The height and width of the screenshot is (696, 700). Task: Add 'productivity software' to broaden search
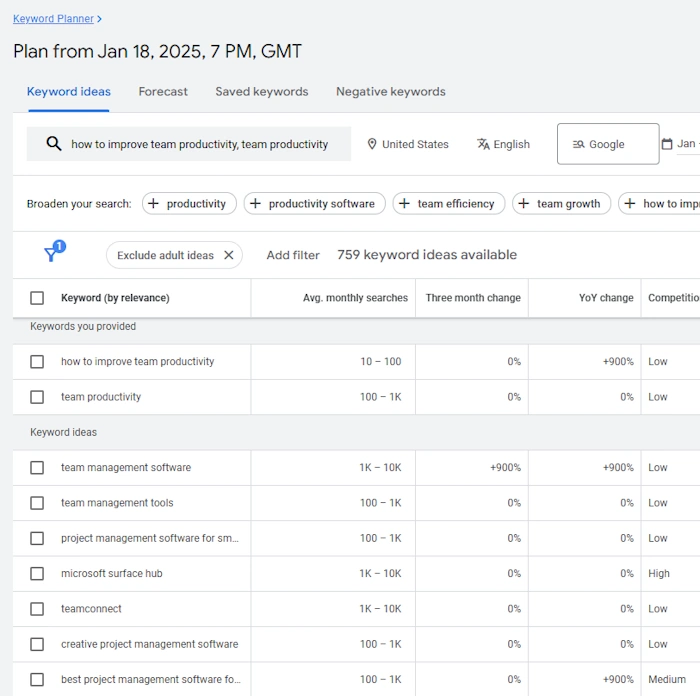314,204
